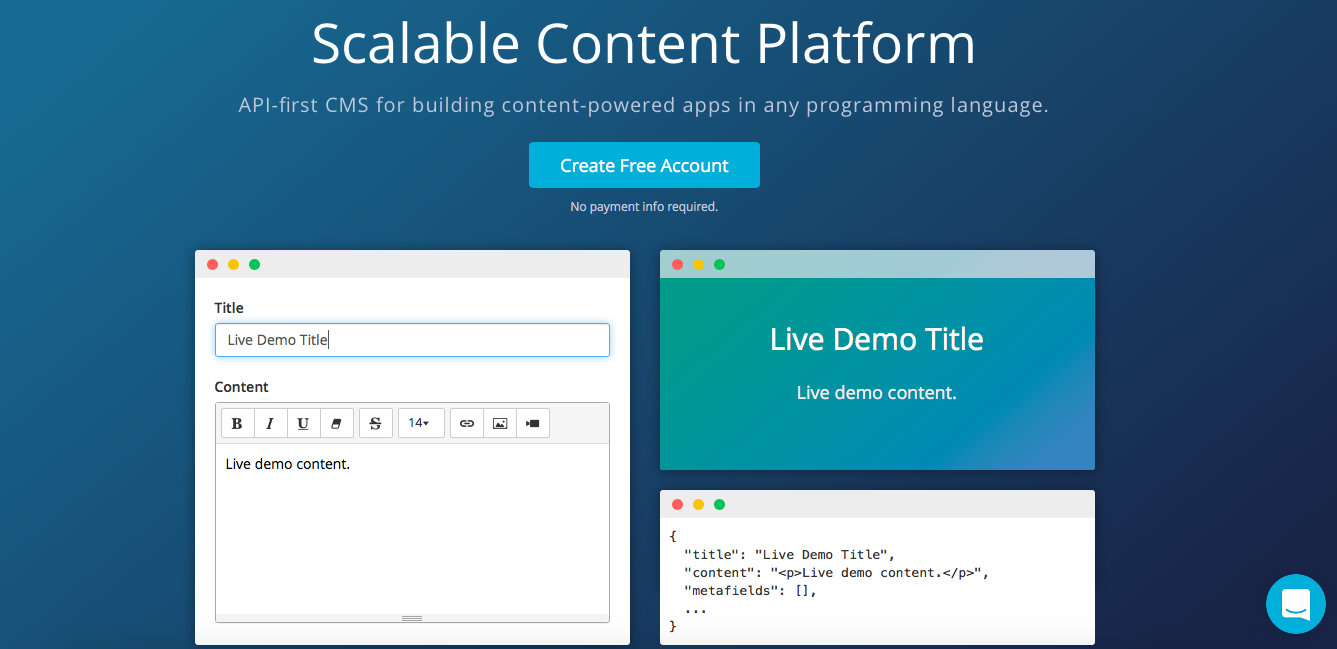The width and height of the screenshot is (1337, 649).
Task: Click the underline formatting icon
Action: 303,423
